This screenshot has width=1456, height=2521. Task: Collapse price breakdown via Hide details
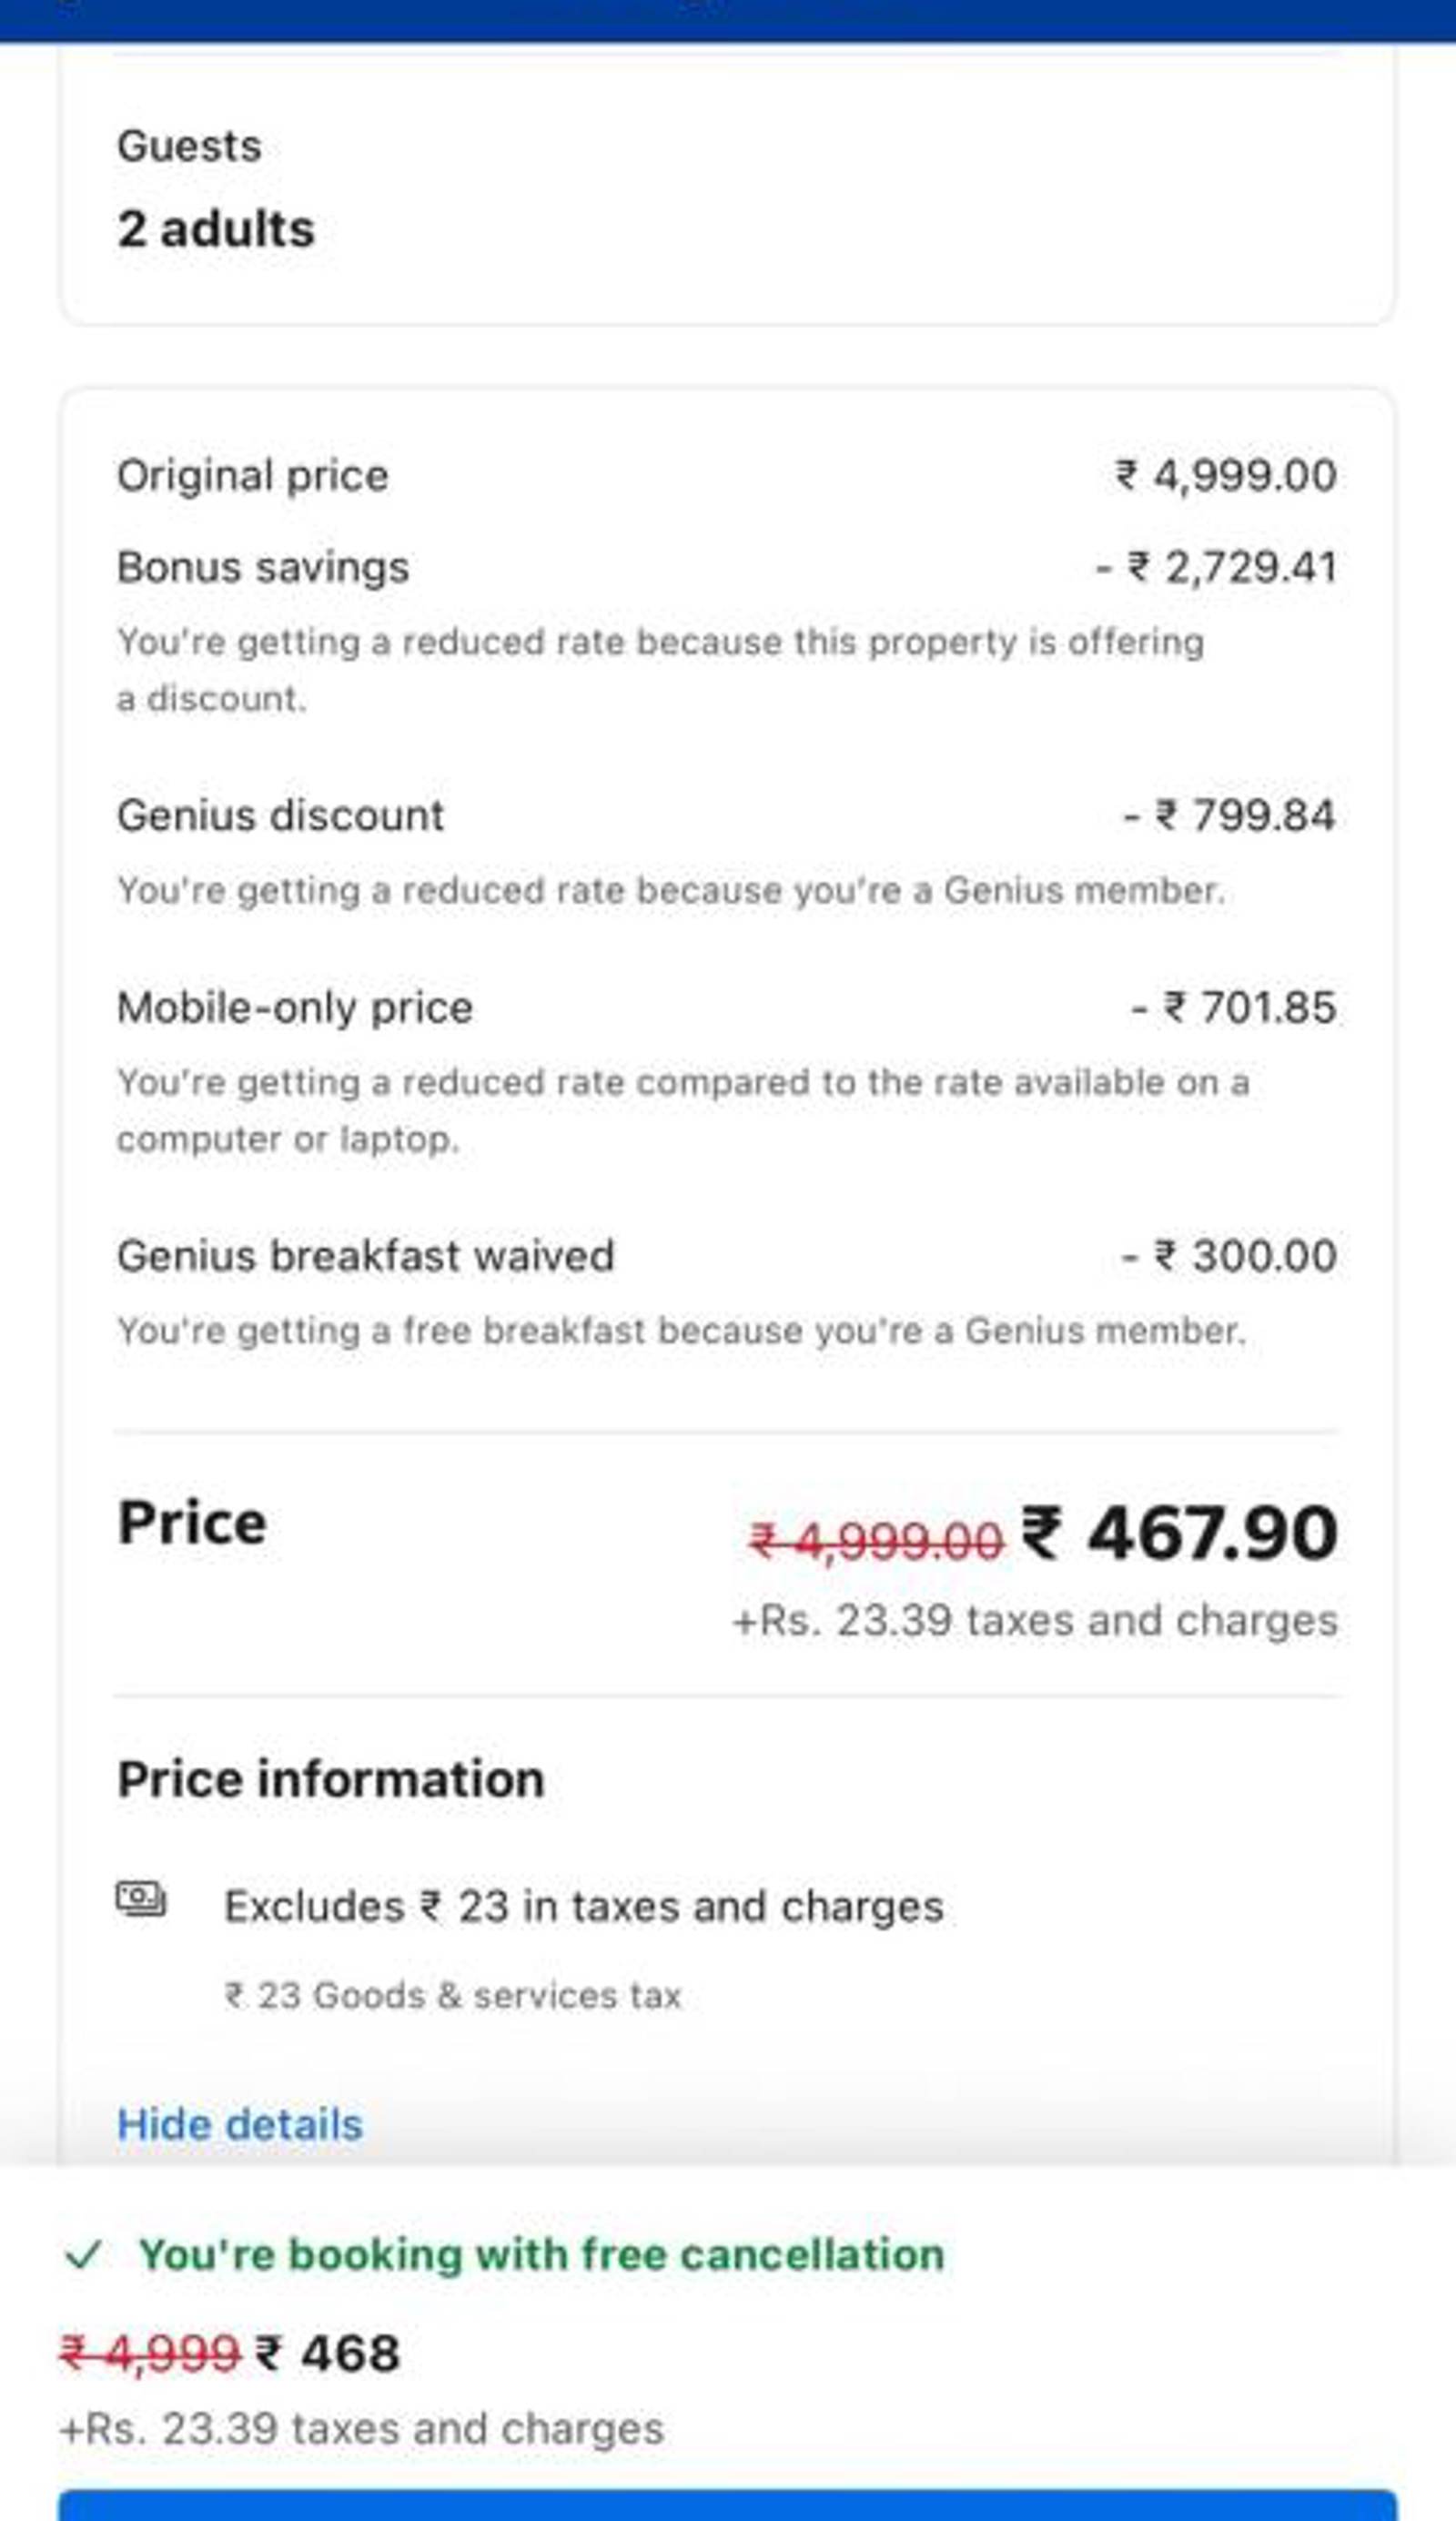pos(240,2123)
